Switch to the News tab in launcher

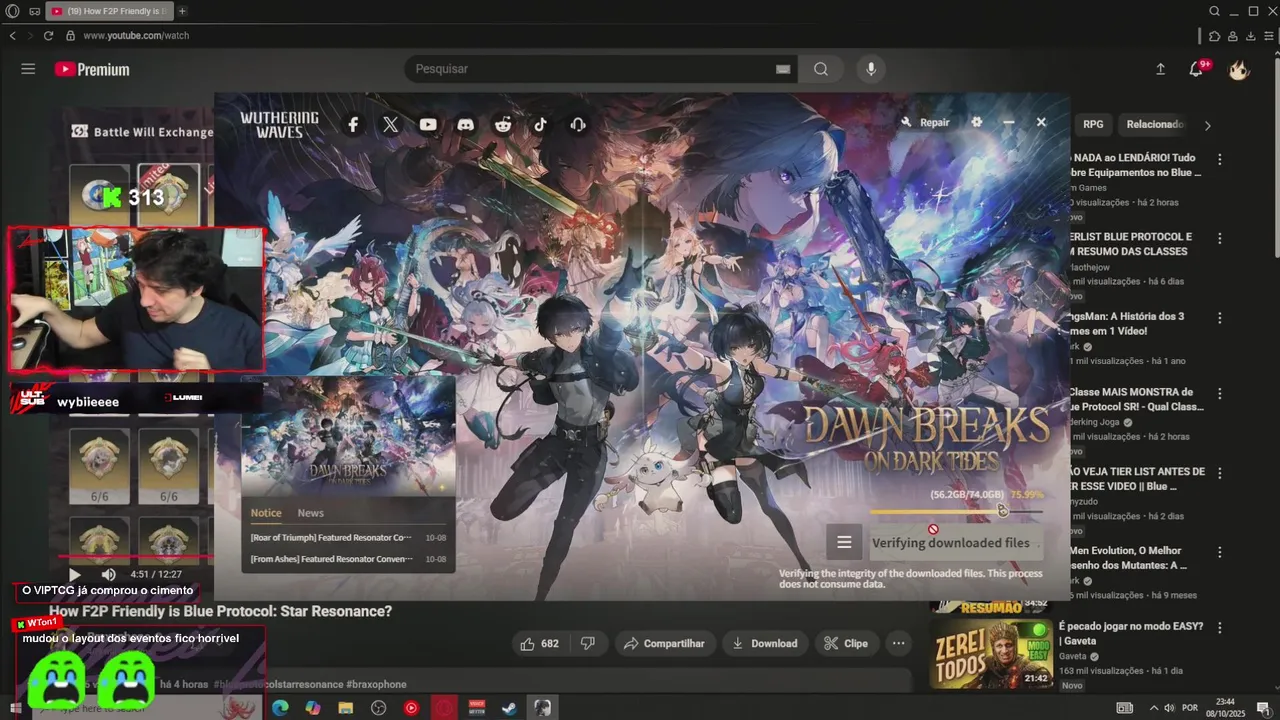(x=311, y=513)
